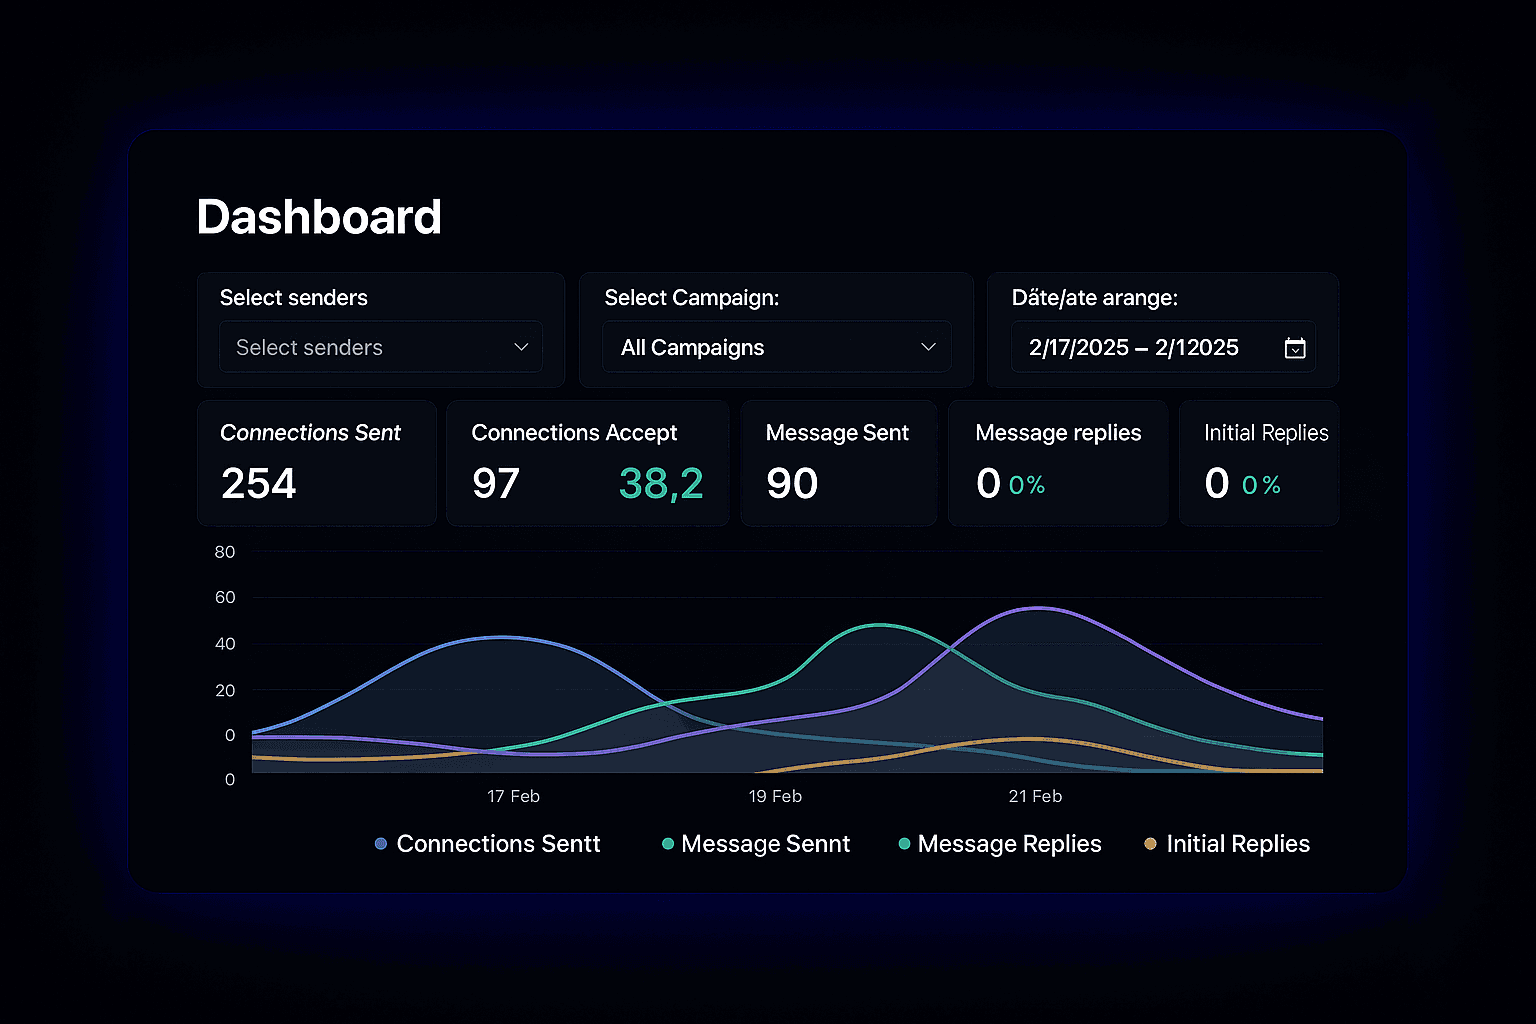Click the Message replies 0% rate

(x=1027, y=485)
